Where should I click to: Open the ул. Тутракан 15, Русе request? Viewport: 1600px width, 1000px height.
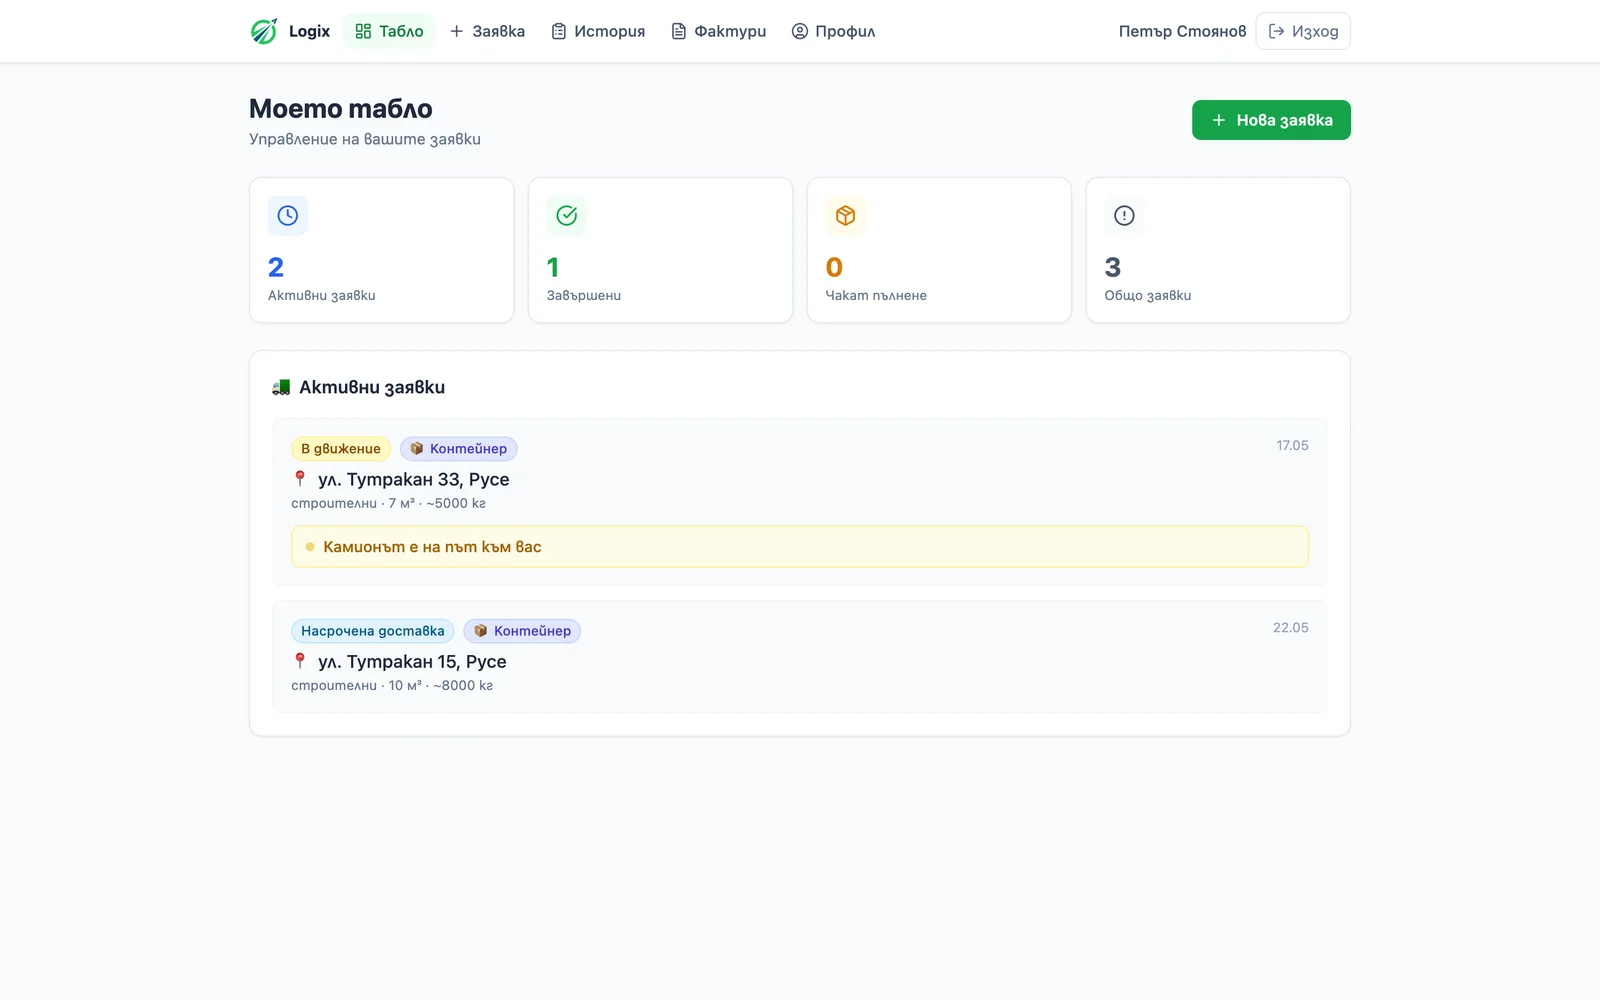pos(800,657)
